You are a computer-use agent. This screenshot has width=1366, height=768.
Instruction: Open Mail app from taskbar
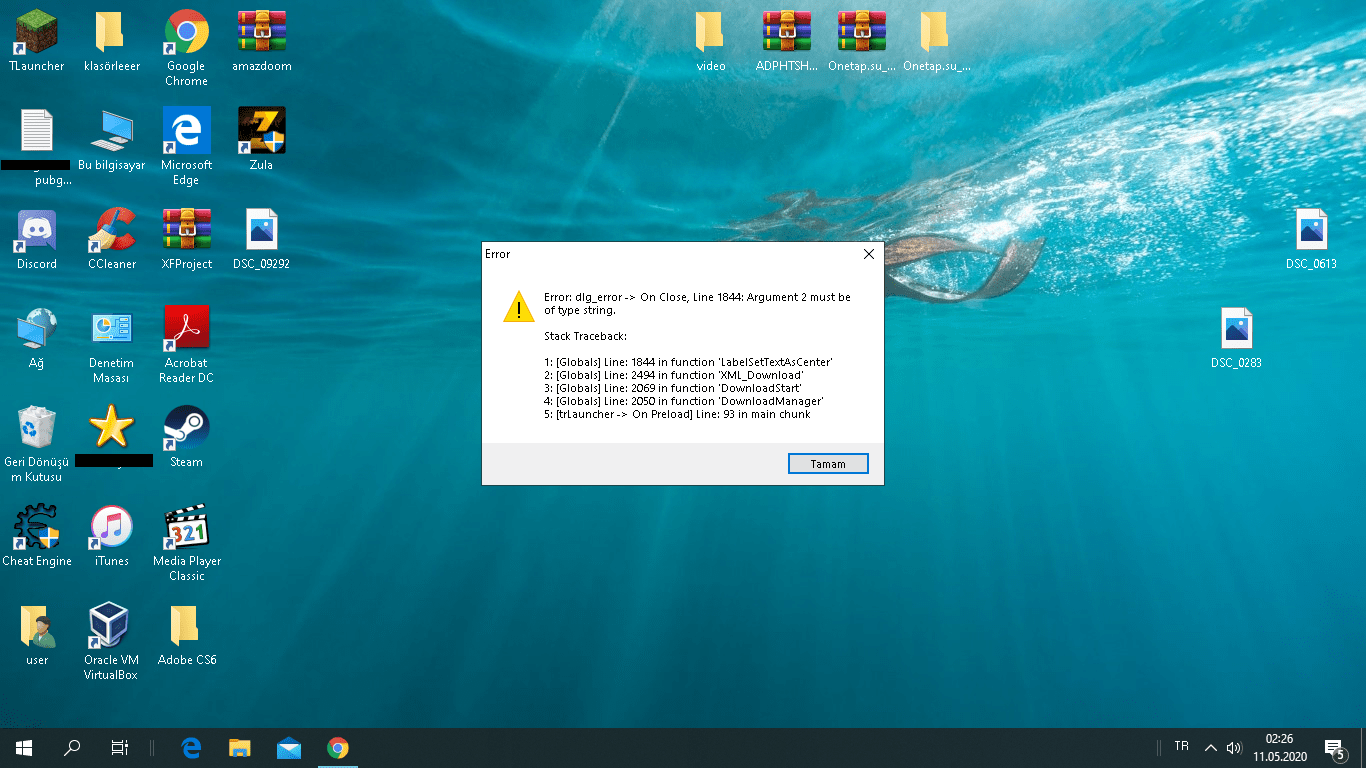pyautogui.click(x=289, y=748)
